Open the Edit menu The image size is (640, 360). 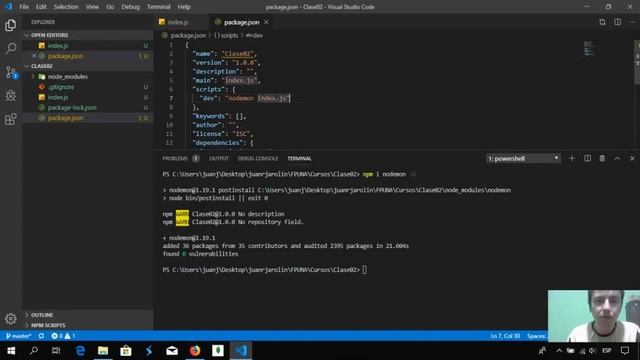click(x=41, y=7)
